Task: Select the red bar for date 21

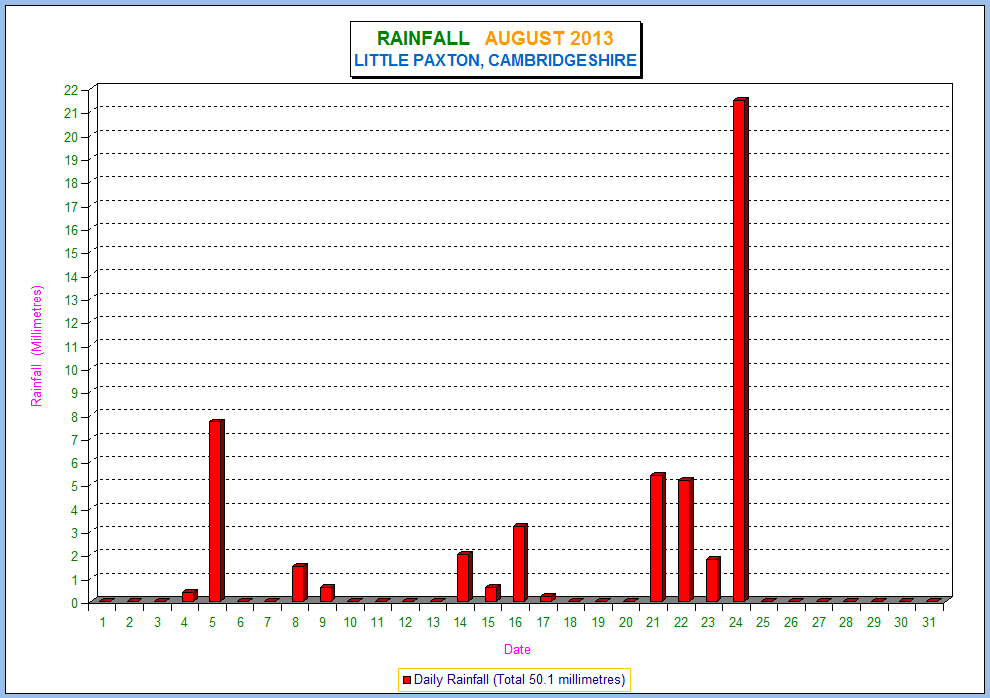Action: pyautogui.click(x=658, y=537)
